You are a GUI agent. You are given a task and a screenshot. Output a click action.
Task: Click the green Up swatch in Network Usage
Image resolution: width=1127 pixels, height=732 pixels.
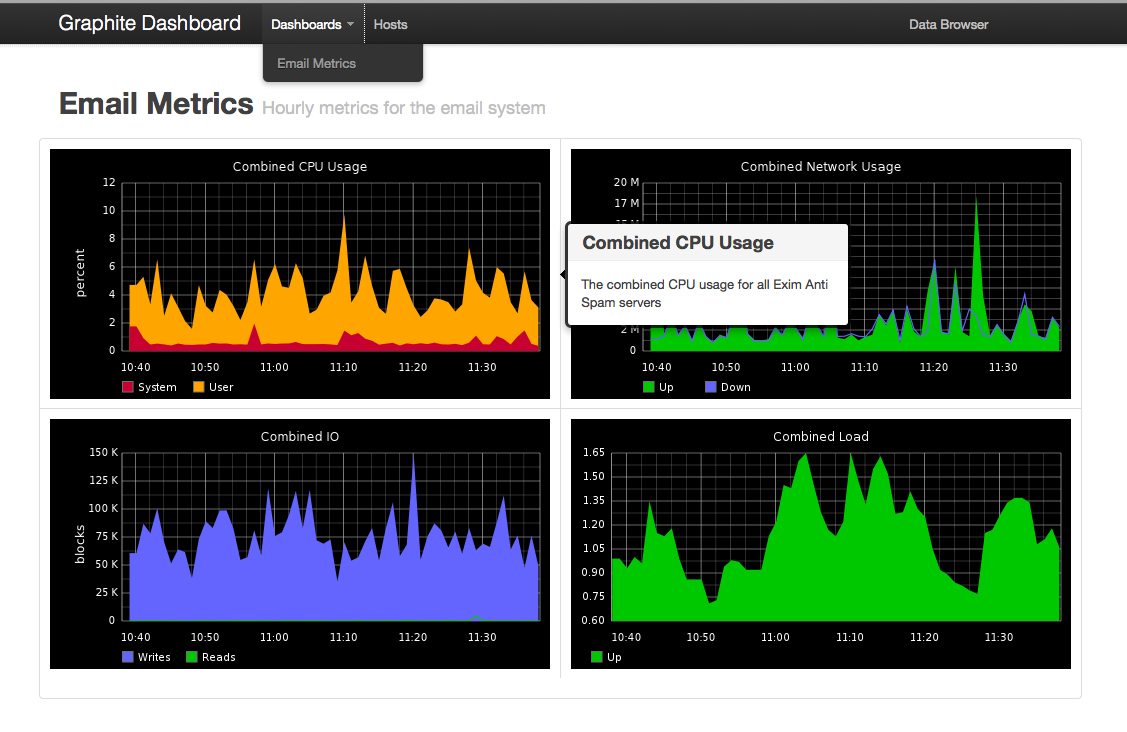pyautogui.click(x=648, y=387)
